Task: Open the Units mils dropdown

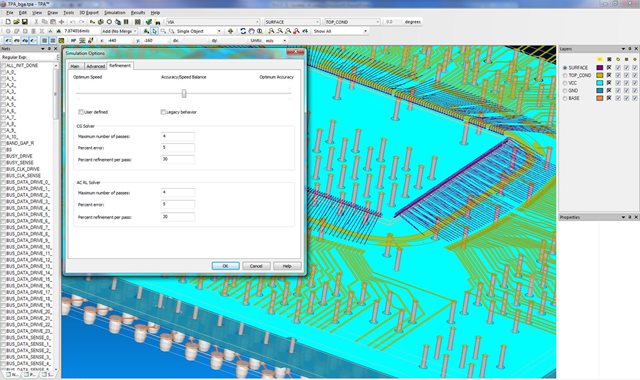Action: [276, 40]
